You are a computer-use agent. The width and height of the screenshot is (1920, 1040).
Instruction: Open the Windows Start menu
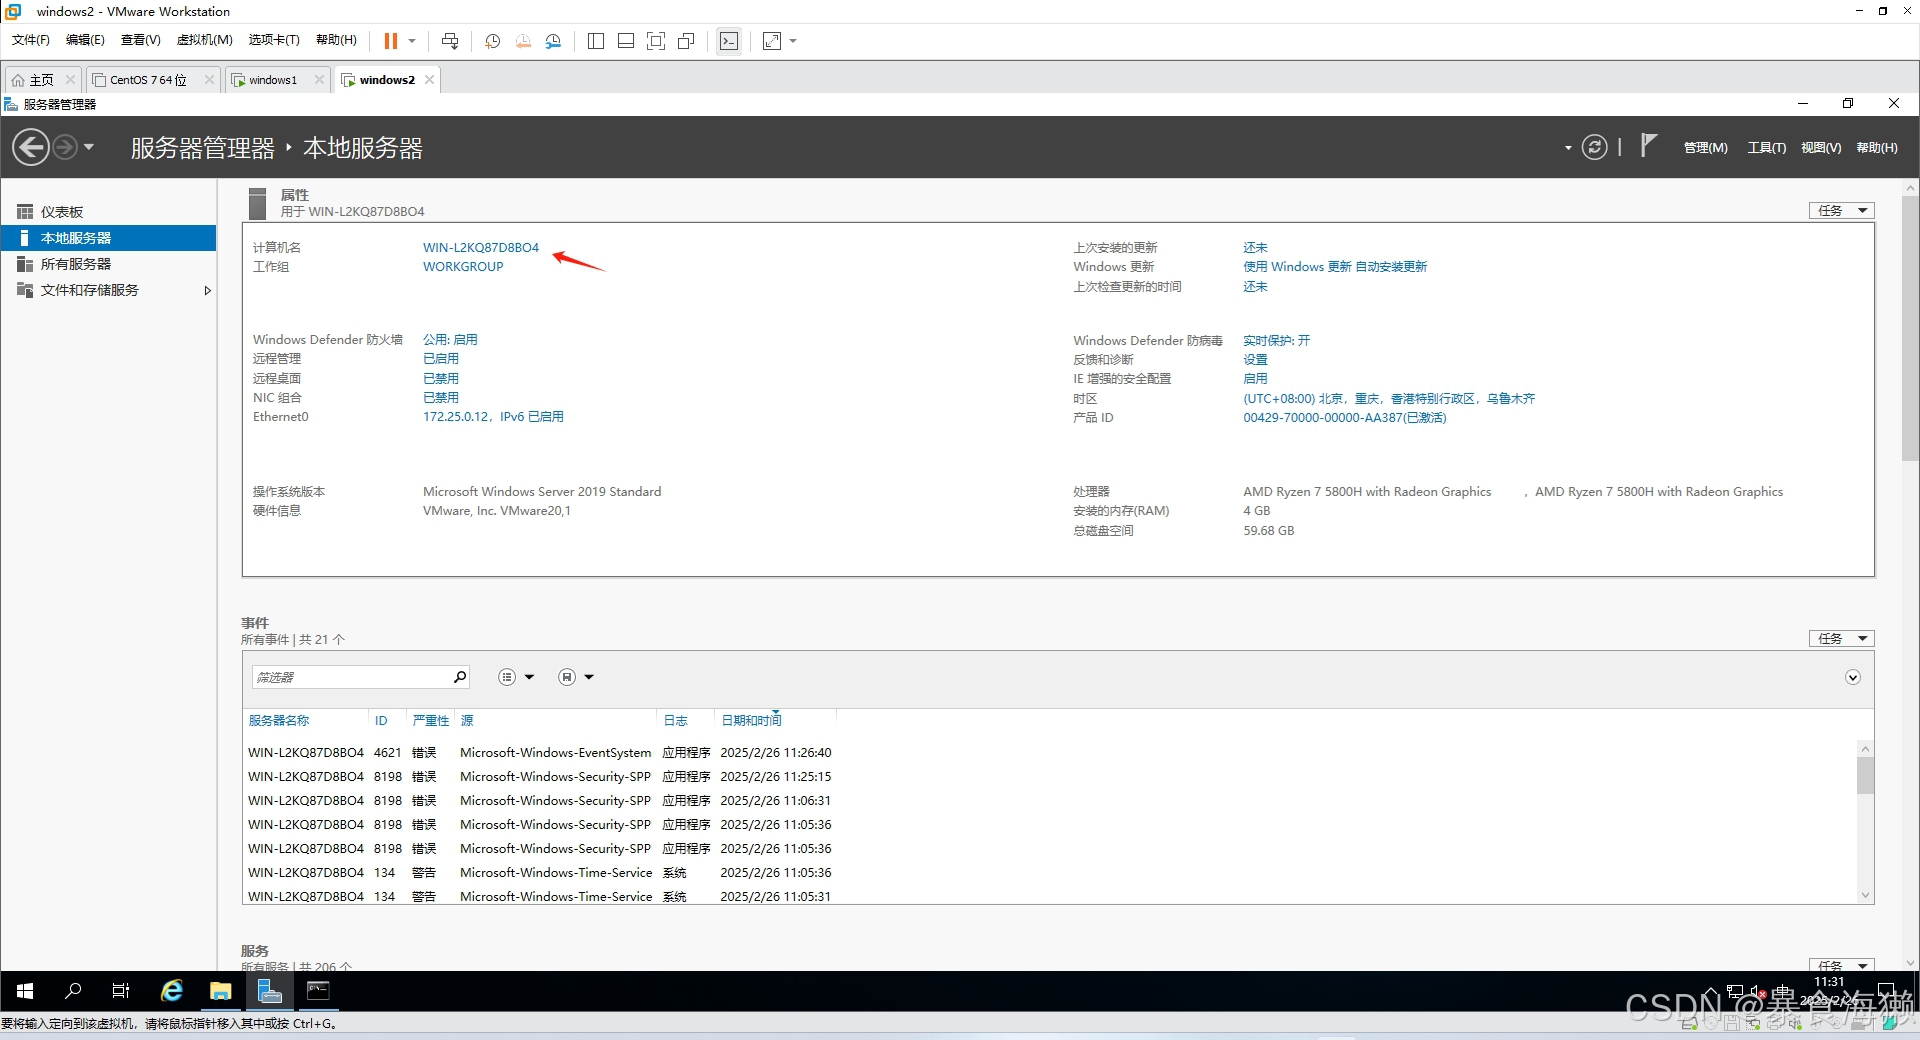(25, 991)
